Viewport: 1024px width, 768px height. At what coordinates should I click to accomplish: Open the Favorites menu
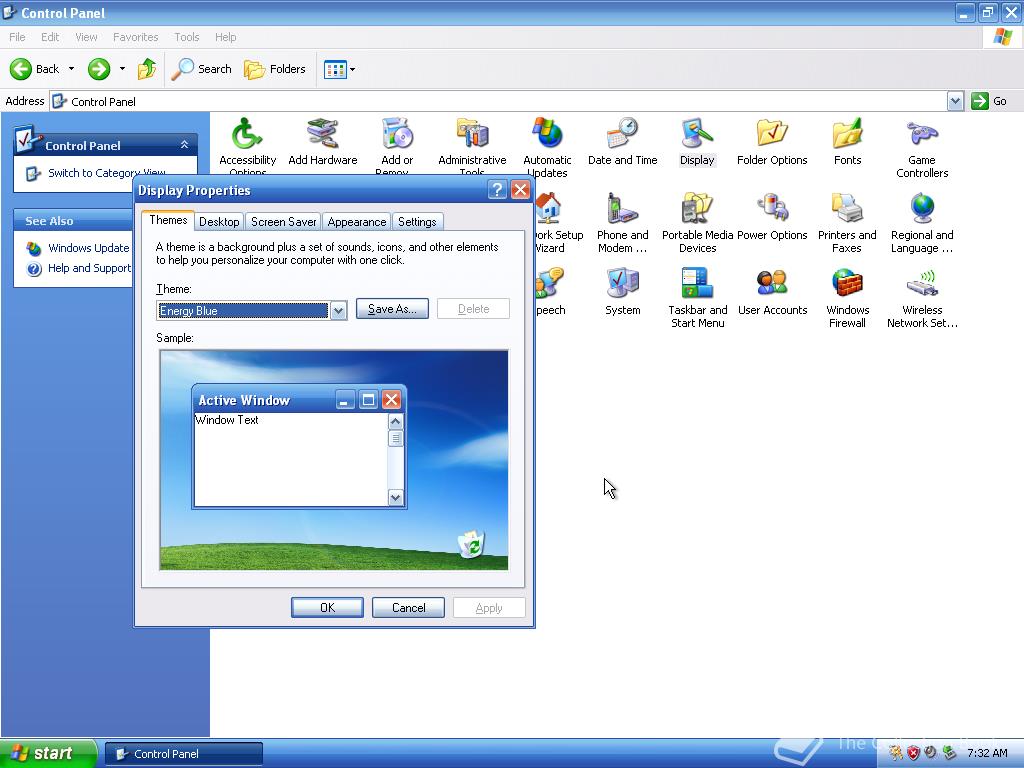coord(136,37)
